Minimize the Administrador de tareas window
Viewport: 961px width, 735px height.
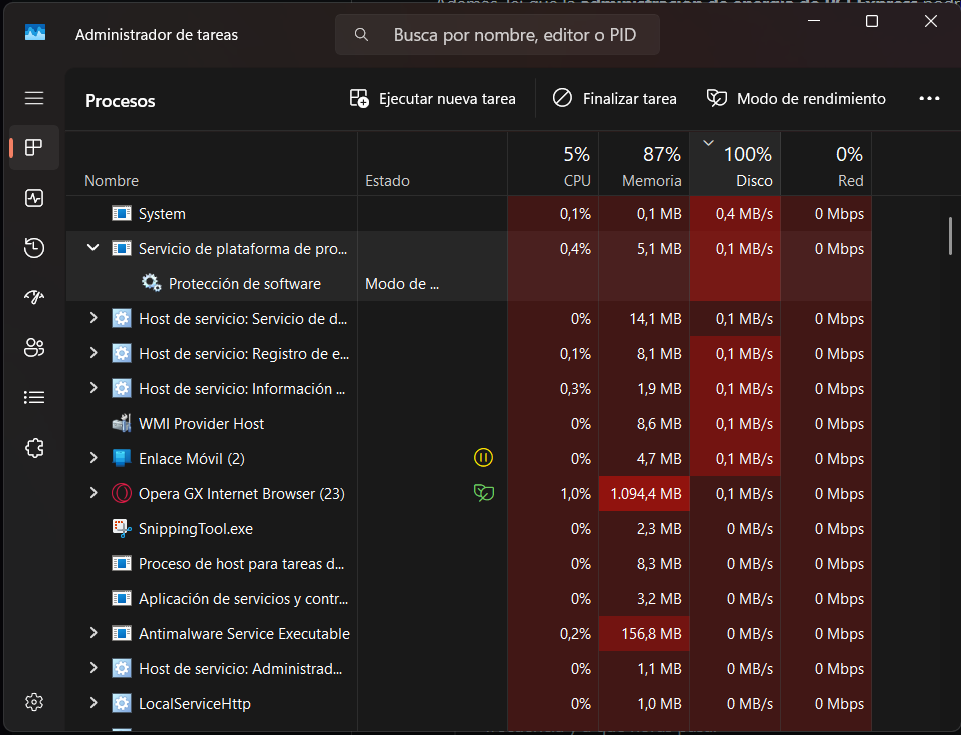814,21
